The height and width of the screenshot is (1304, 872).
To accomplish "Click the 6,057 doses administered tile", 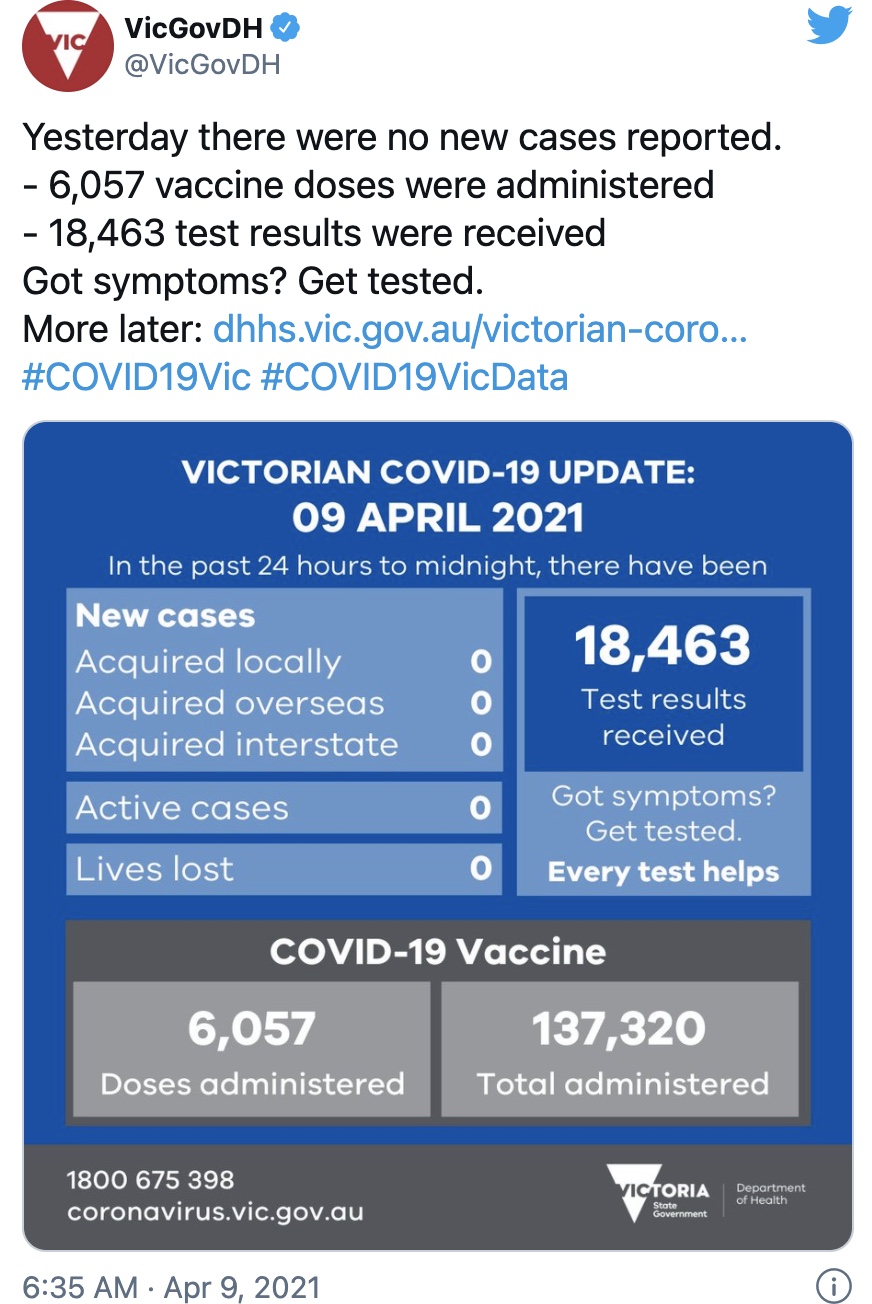I will coord(252,1049).
